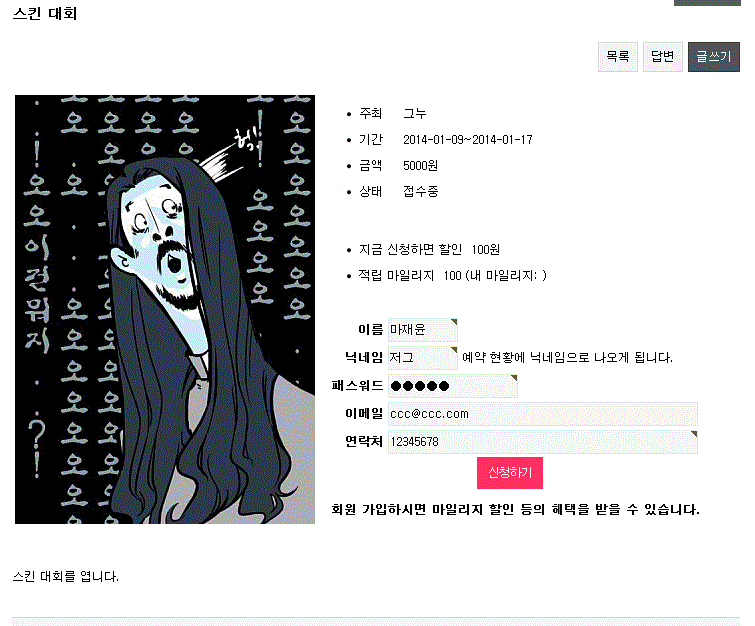This screenshot has height=626, width=755.
Task: Submit the form with 신청하기 button
Action: [x=510, y=473]
